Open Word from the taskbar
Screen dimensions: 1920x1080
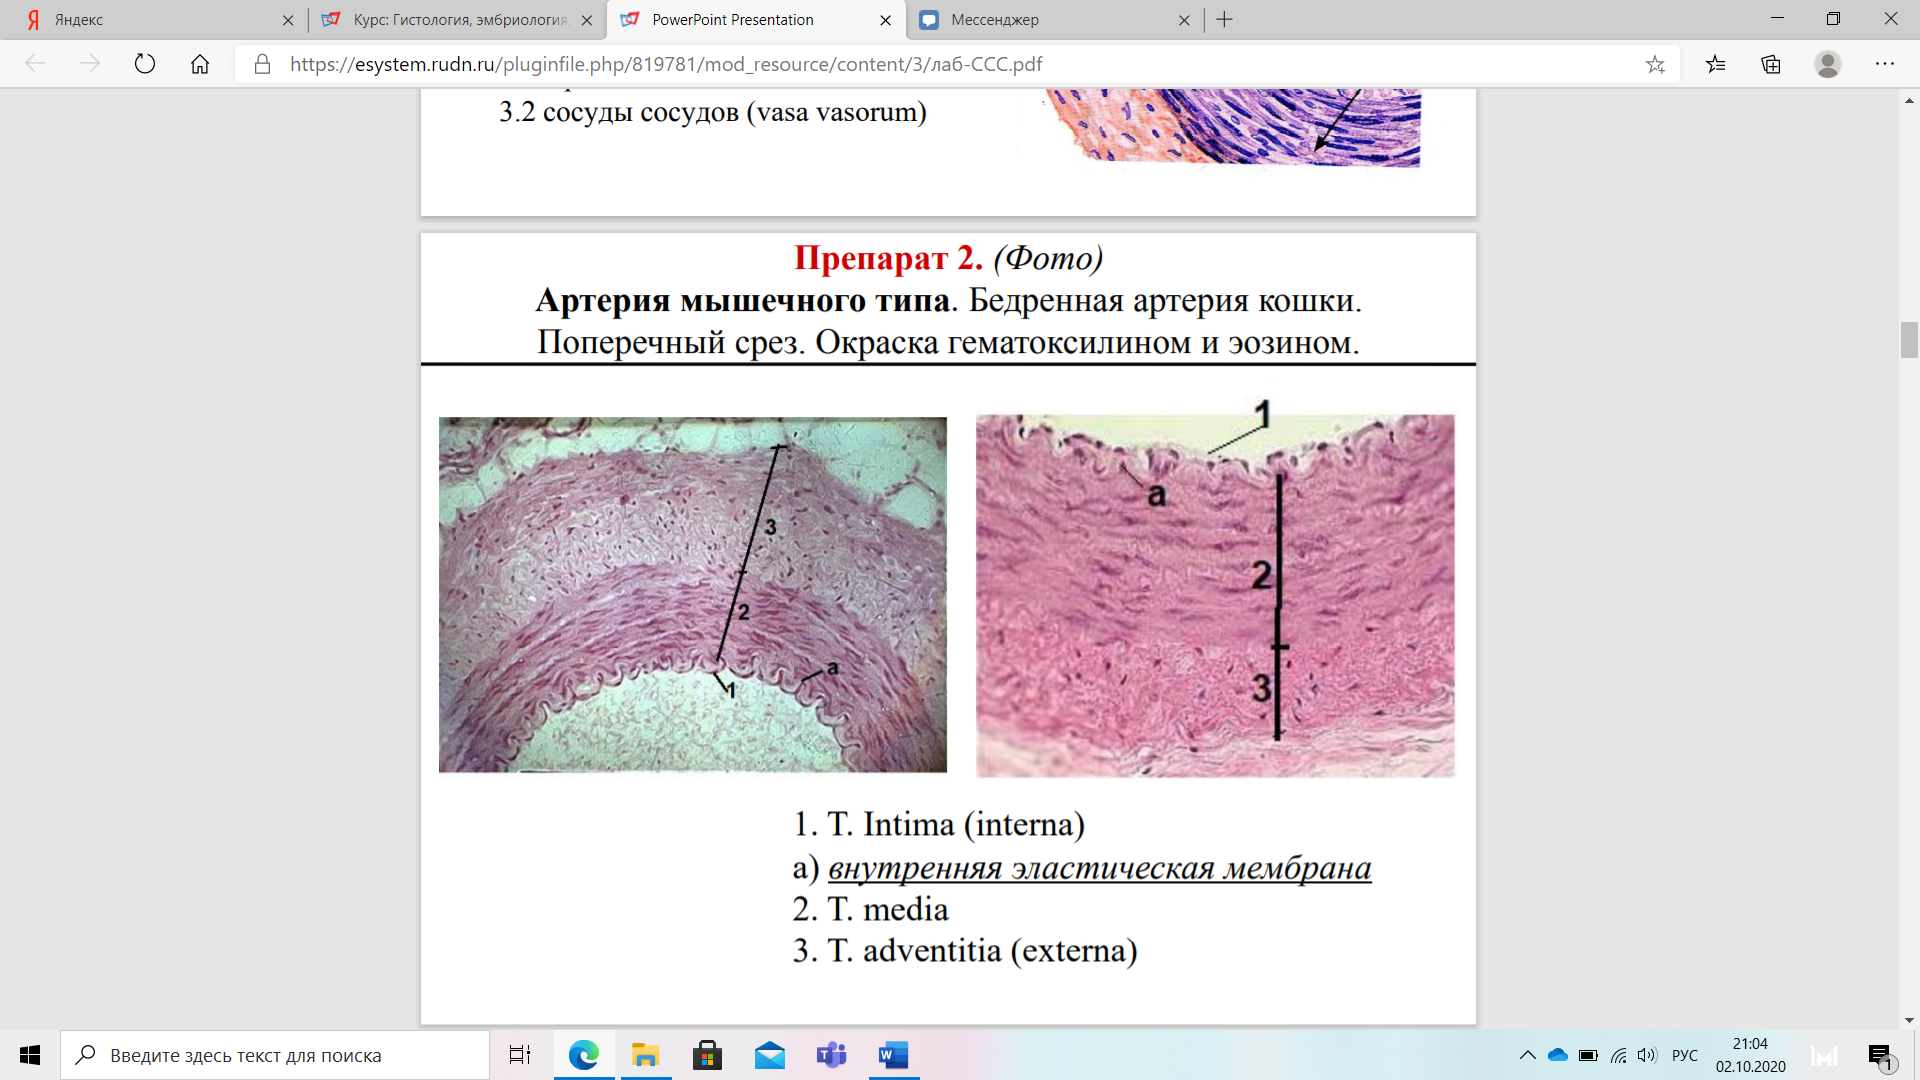pyautogui.click(x=894, y=1055)
